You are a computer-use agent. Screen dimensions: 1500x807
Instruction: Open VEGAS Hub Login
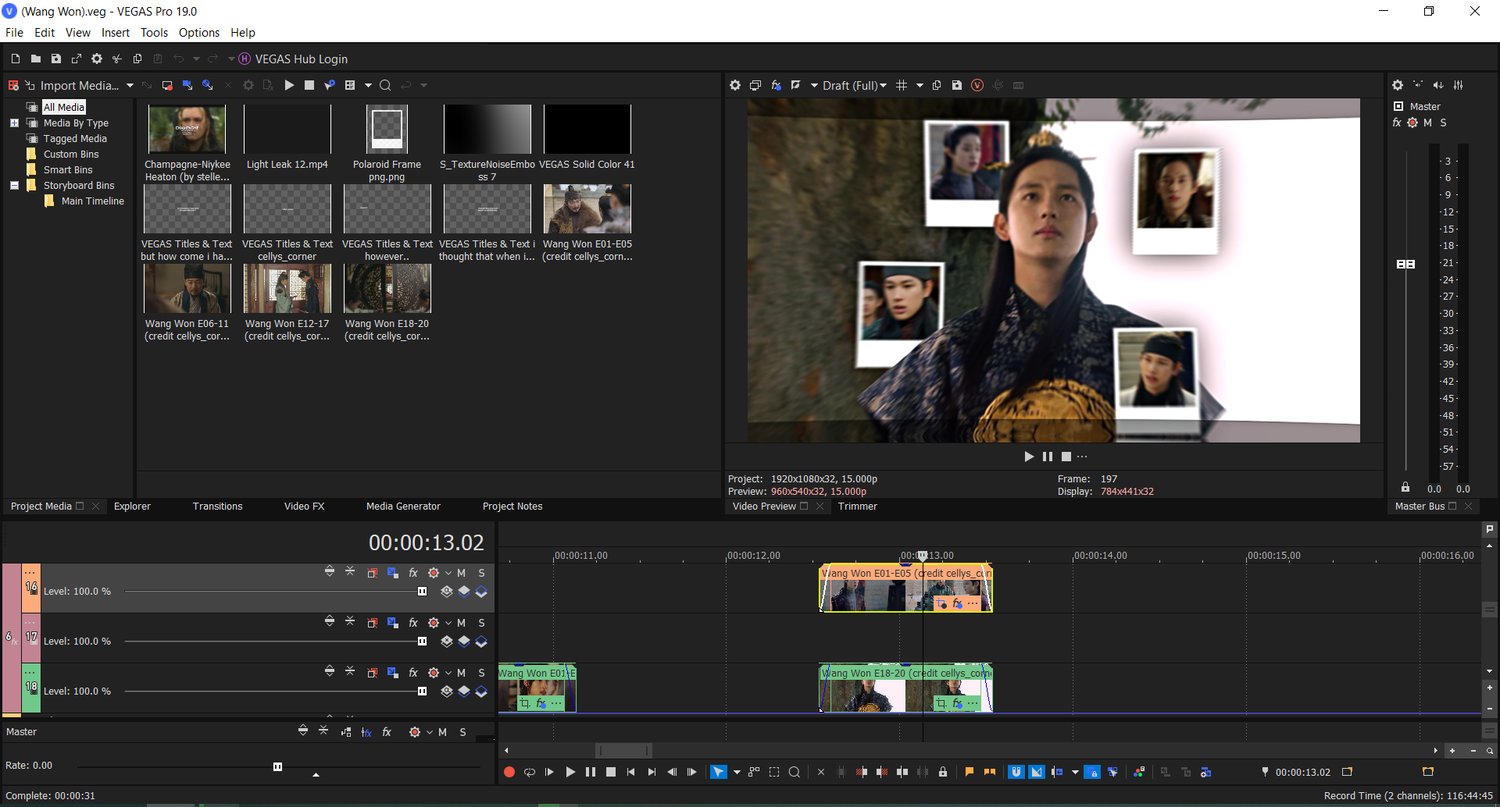click(293, 59)
